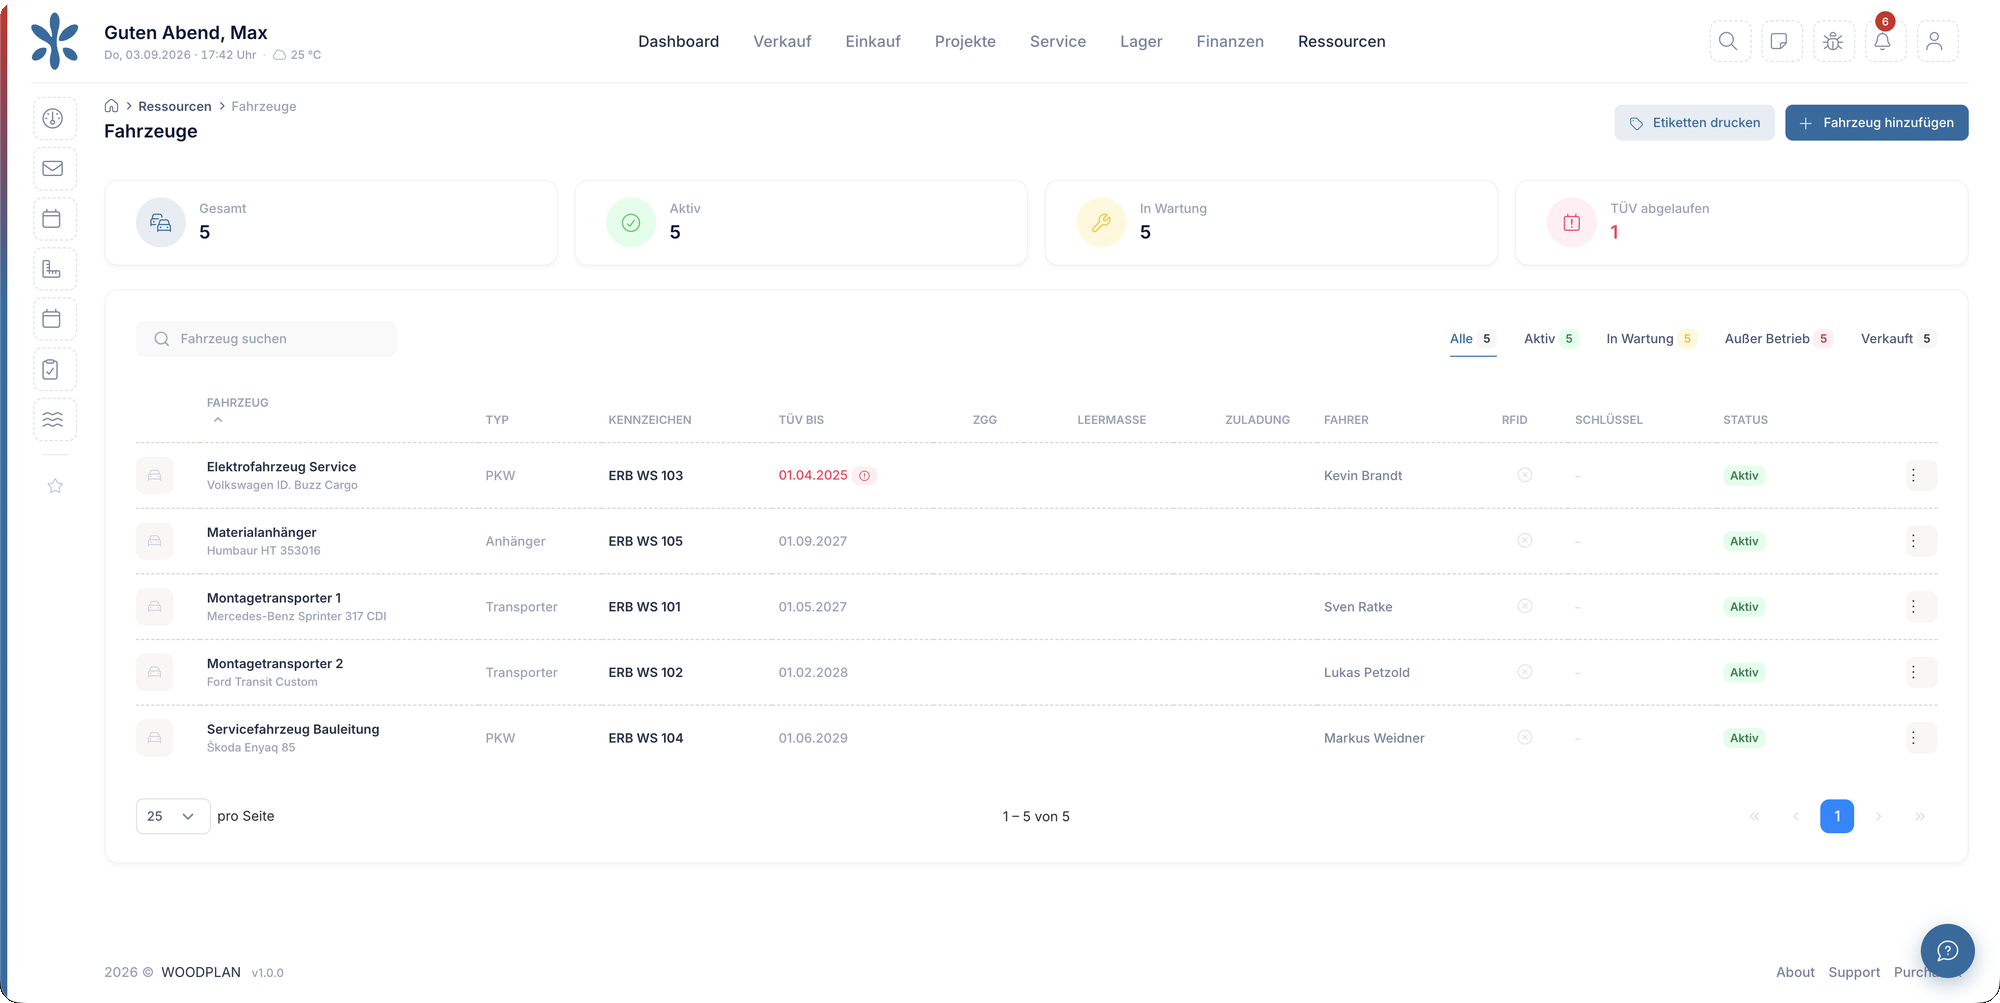Click RFID status icon for Sven Ratke row

pos(1525,606)
